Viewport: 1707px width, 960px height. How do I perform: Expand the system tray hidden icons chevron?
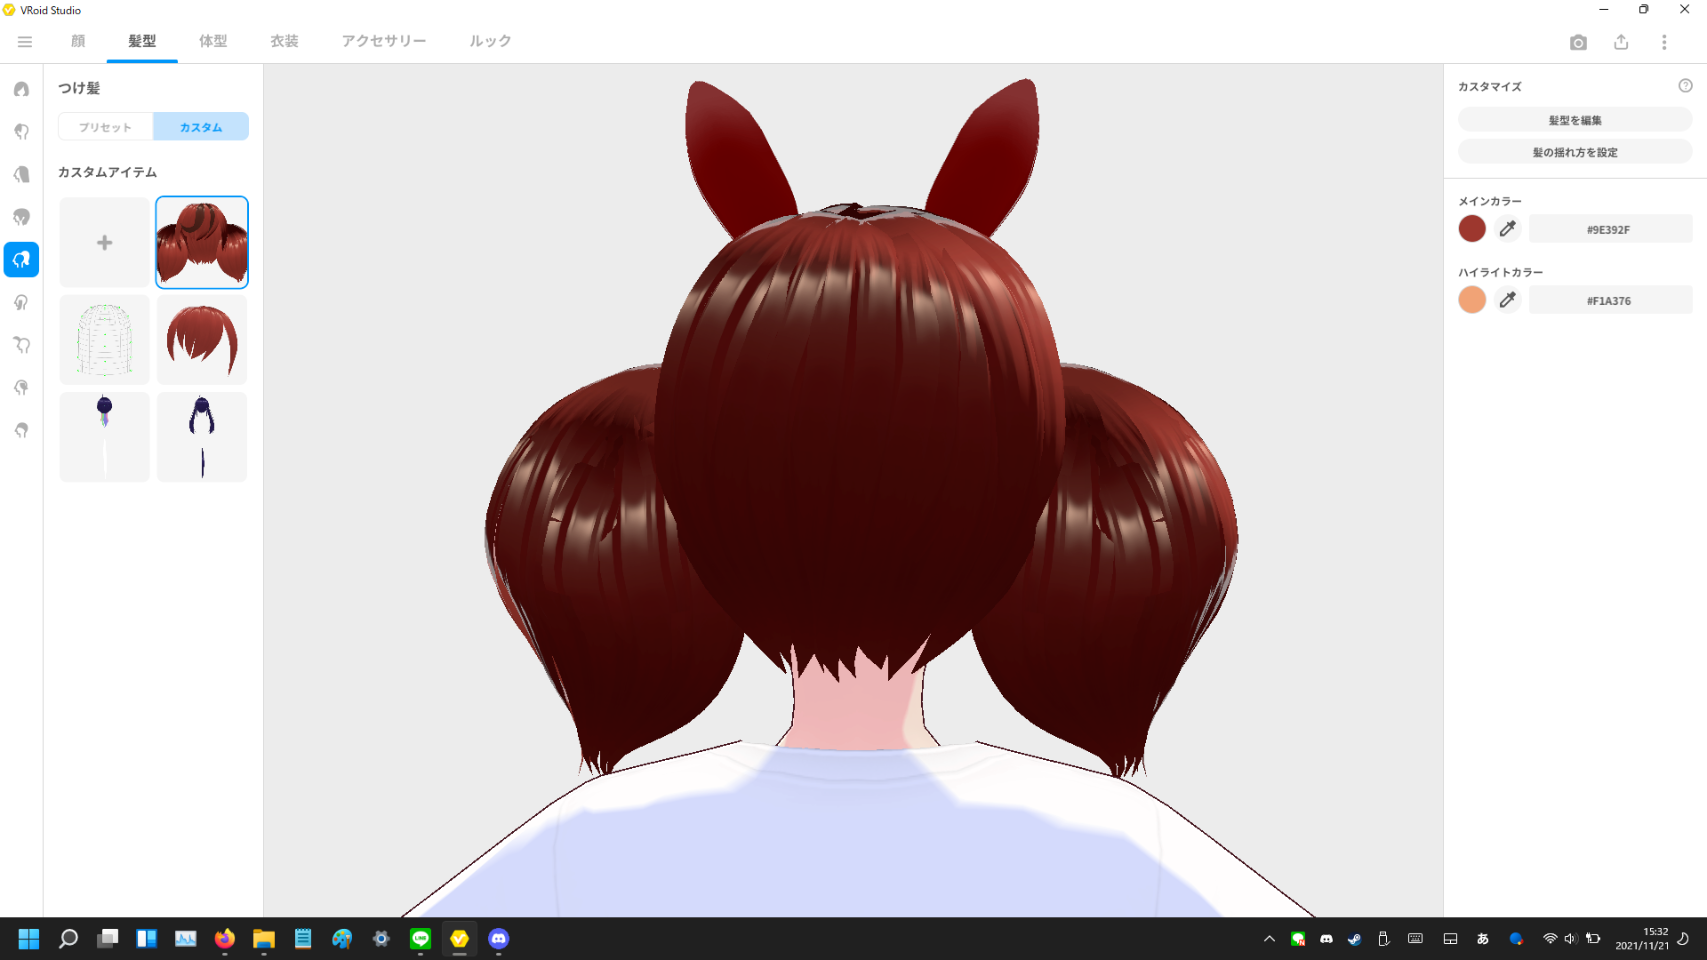[1269, 939]
